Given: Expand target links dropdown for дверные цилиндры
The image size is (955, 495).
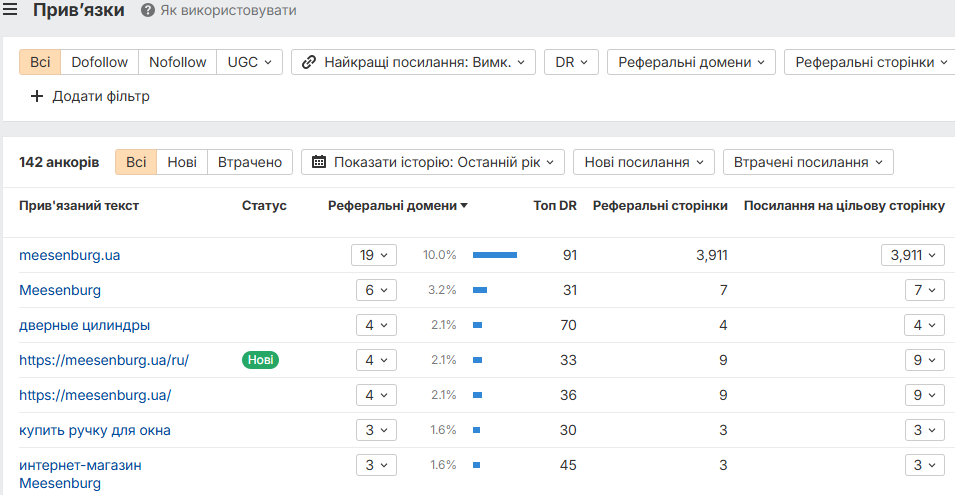Looking at the screenshot, I should 925,325.
